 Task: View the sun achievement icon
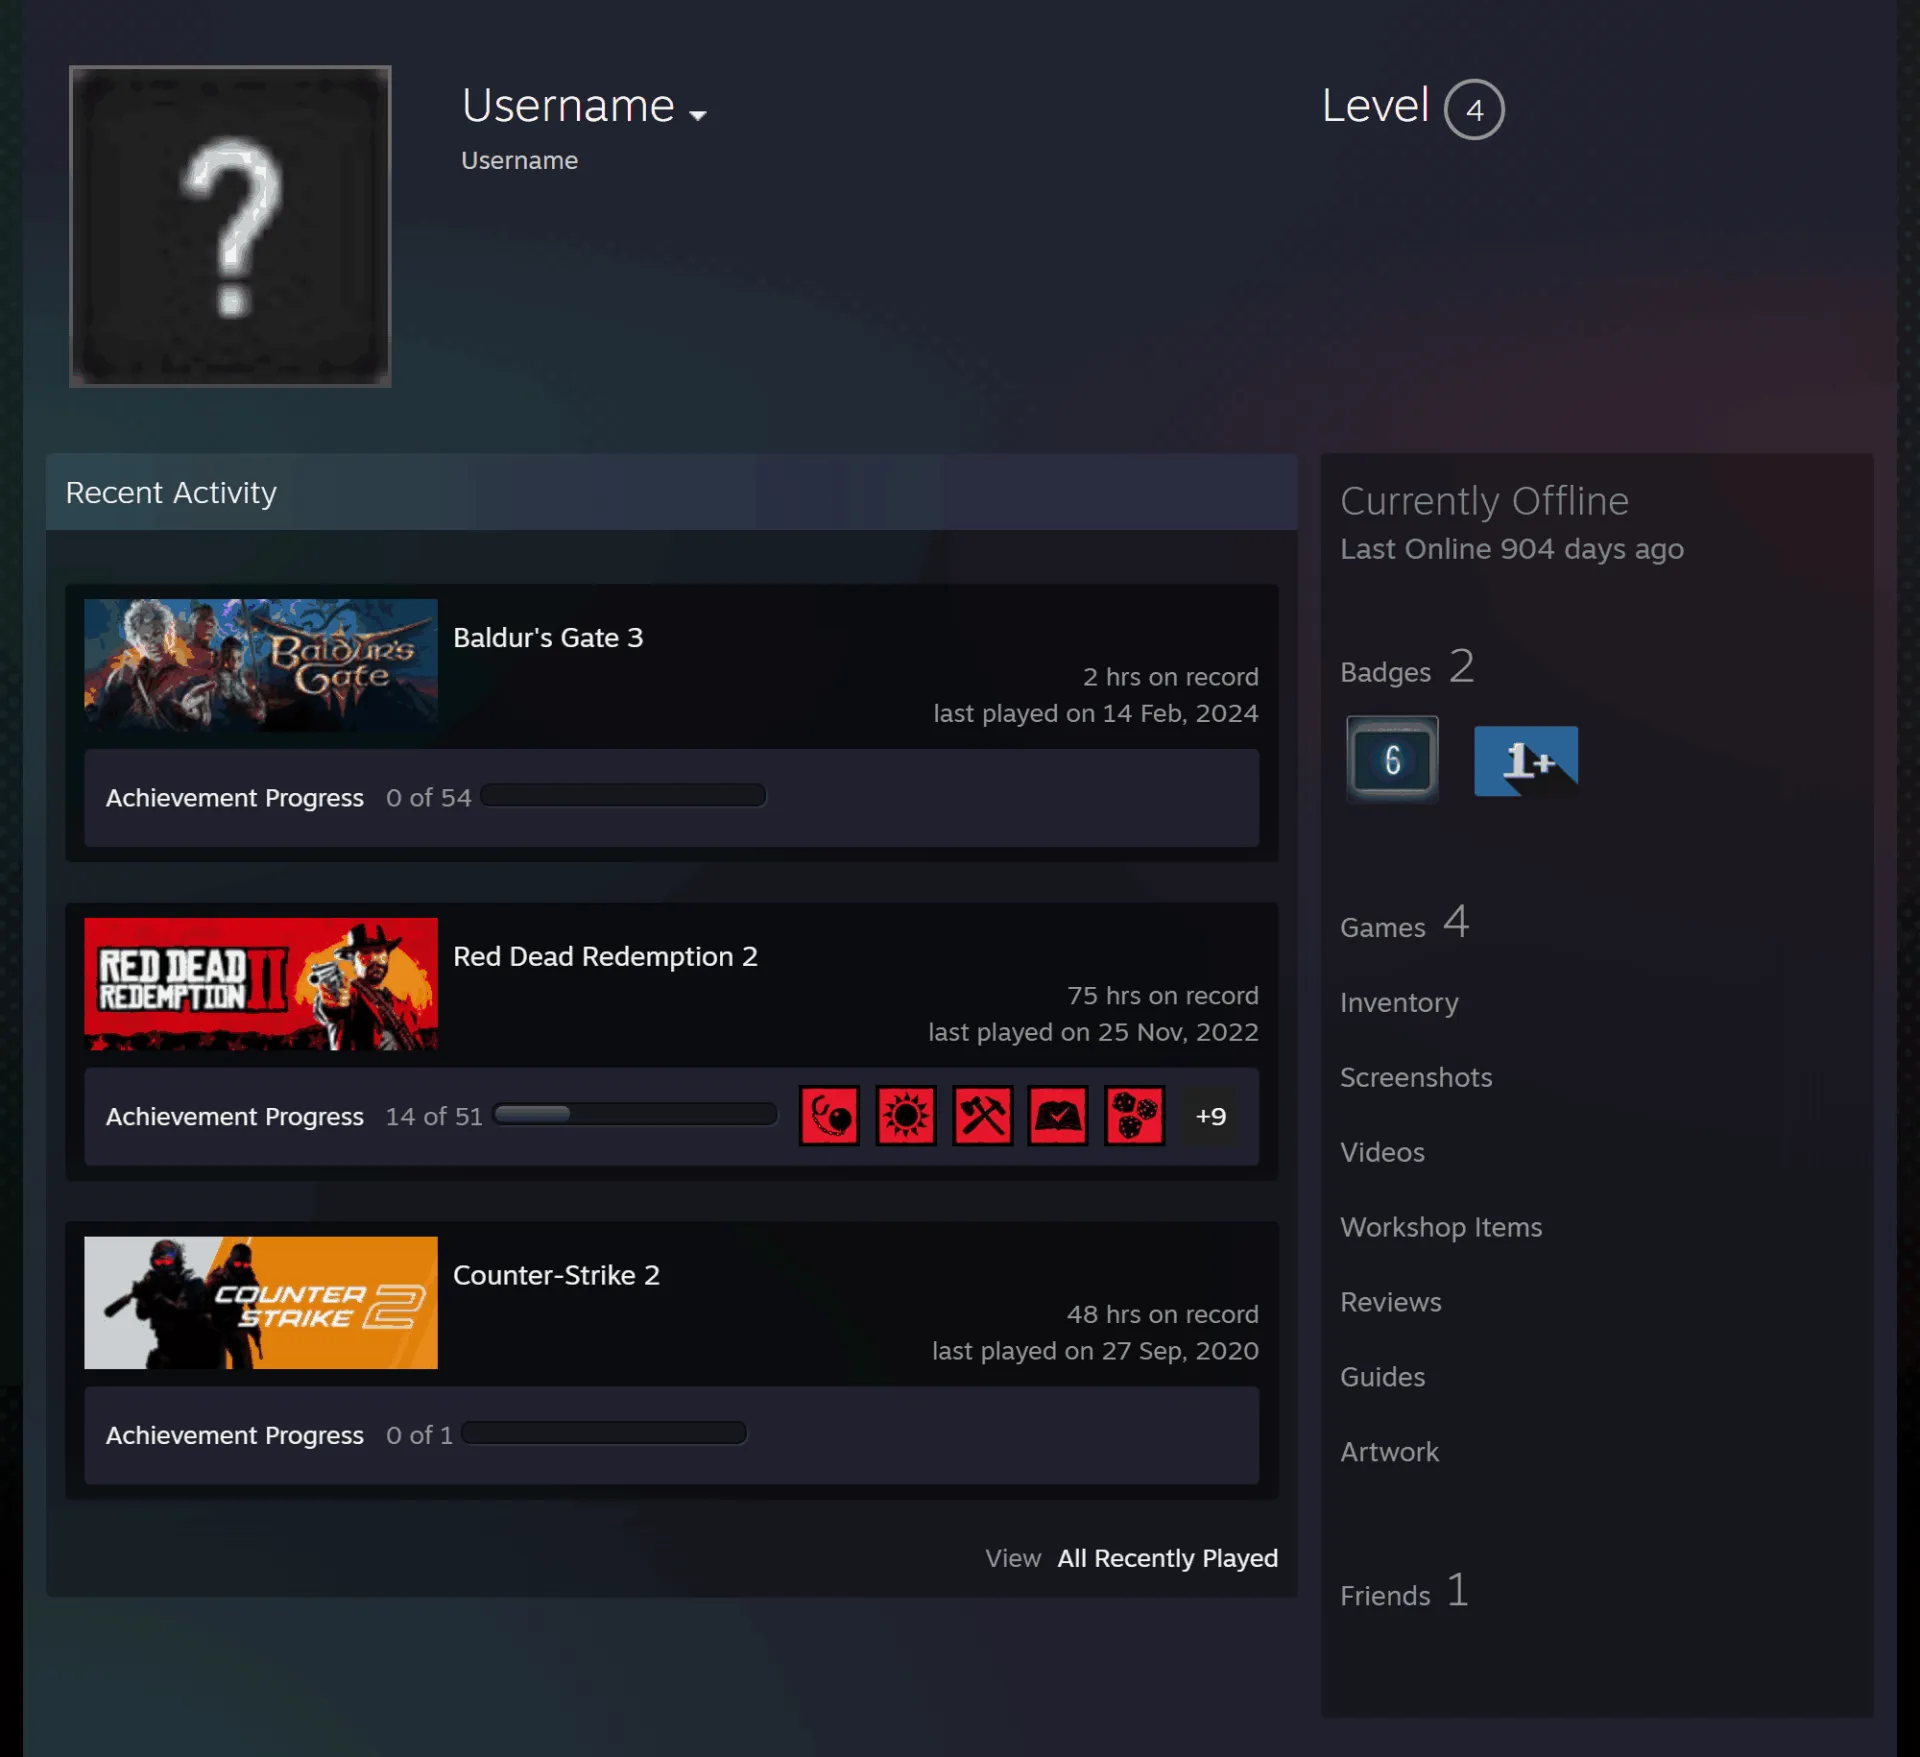tap(906, 1115)
